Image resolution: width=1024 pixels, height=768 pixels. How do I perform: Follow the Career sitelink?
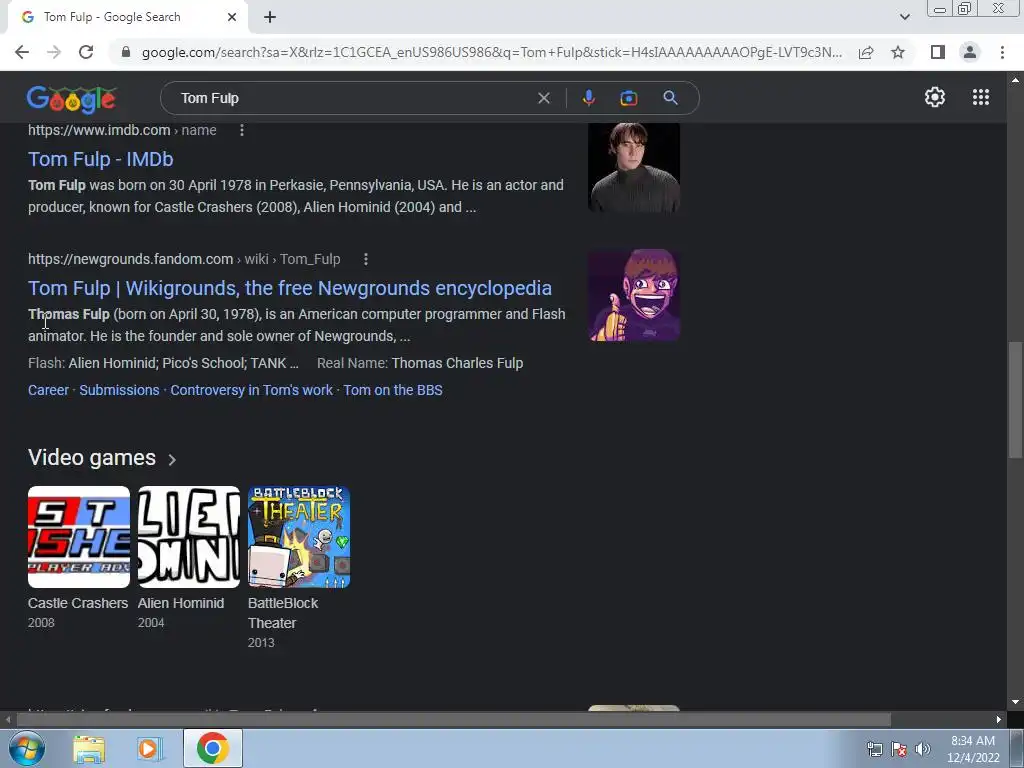pos(48,390)
